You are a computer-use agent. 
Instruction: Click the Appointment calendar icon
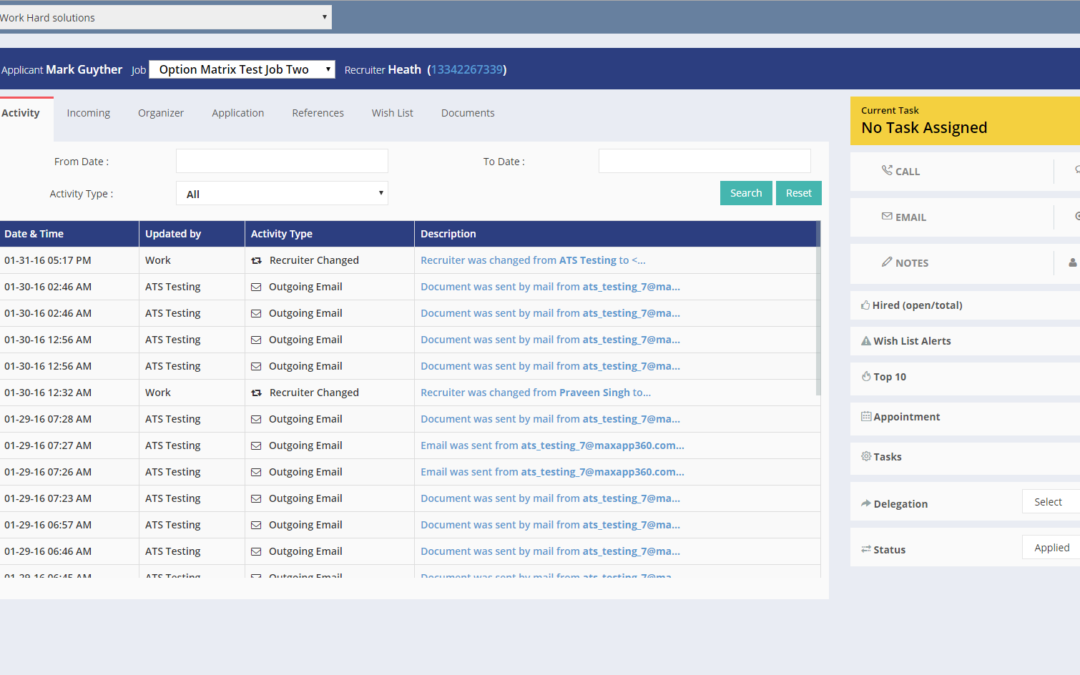[x=866, y=417]
